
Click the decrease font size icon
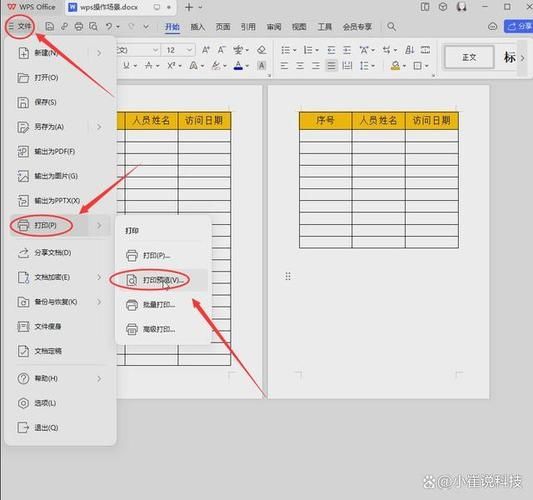222,50
